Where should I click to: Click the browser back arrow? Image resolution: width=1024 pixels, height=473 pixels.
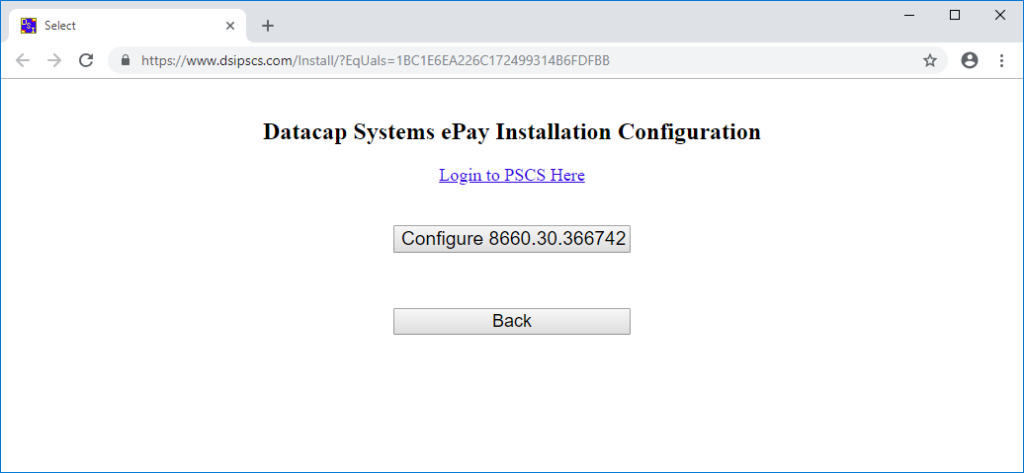22,61
